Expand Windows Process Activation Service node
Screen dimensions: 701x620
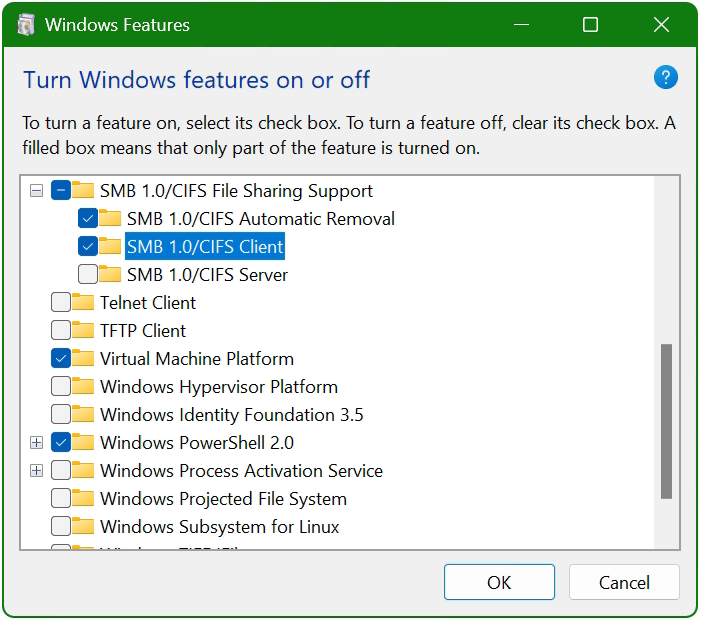tap(36, 471)
